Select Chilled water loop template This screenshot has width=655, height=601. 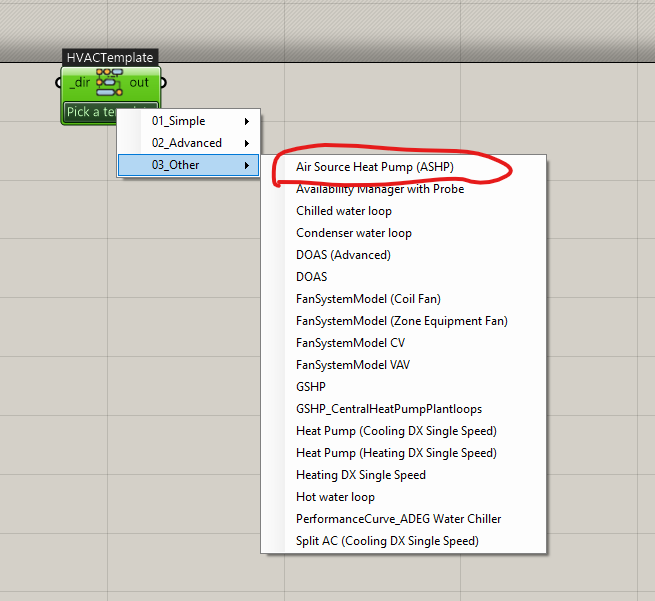tap(344, 211)
